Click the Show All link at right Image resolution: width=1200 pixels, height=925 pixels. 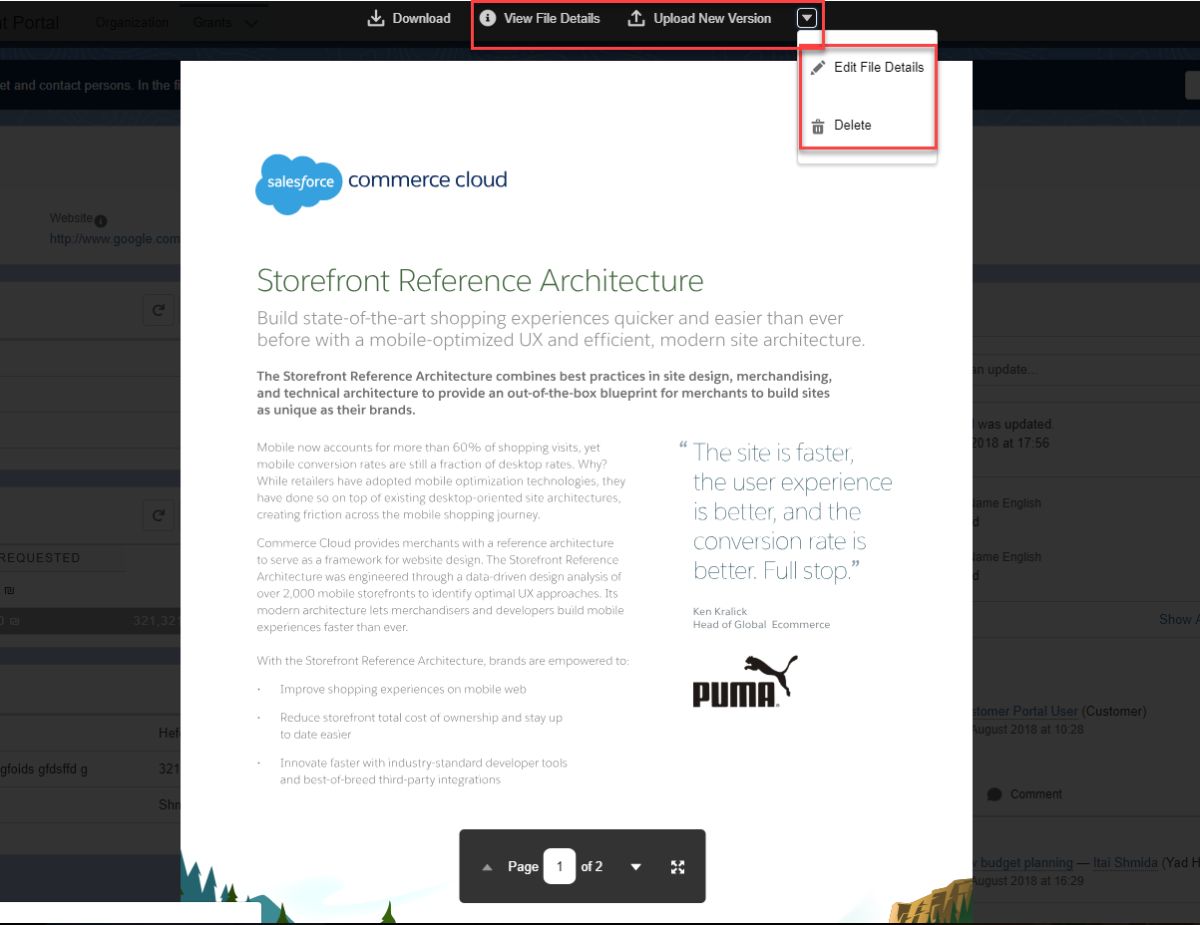click(1179, 619)
